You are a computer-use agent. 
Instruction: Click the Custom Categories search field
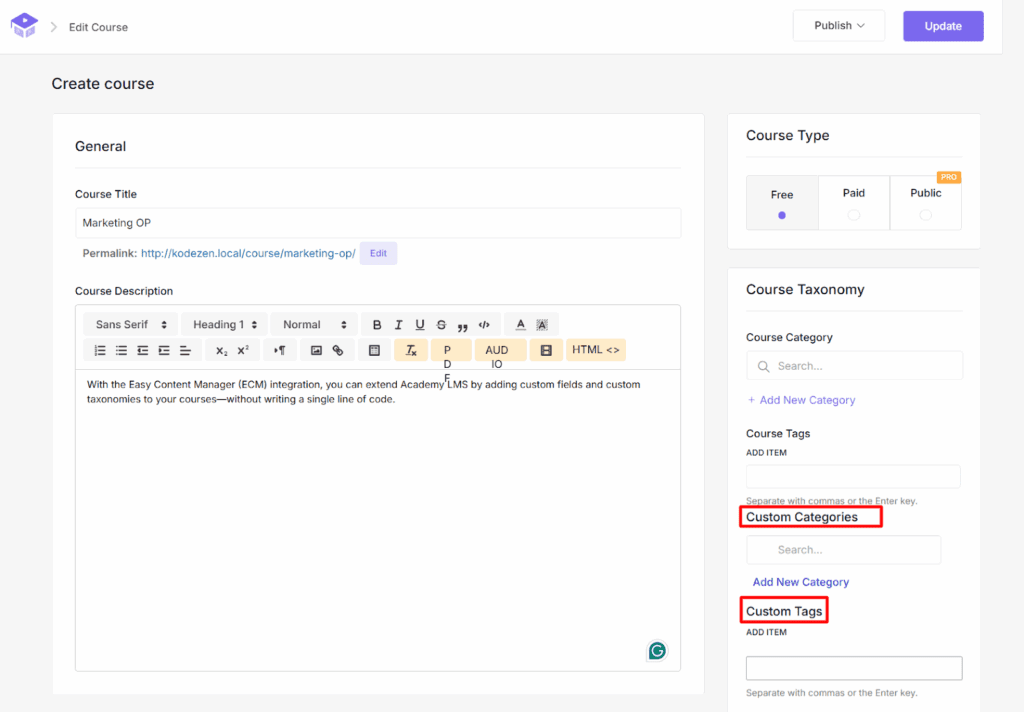click(x=843, y=549)
